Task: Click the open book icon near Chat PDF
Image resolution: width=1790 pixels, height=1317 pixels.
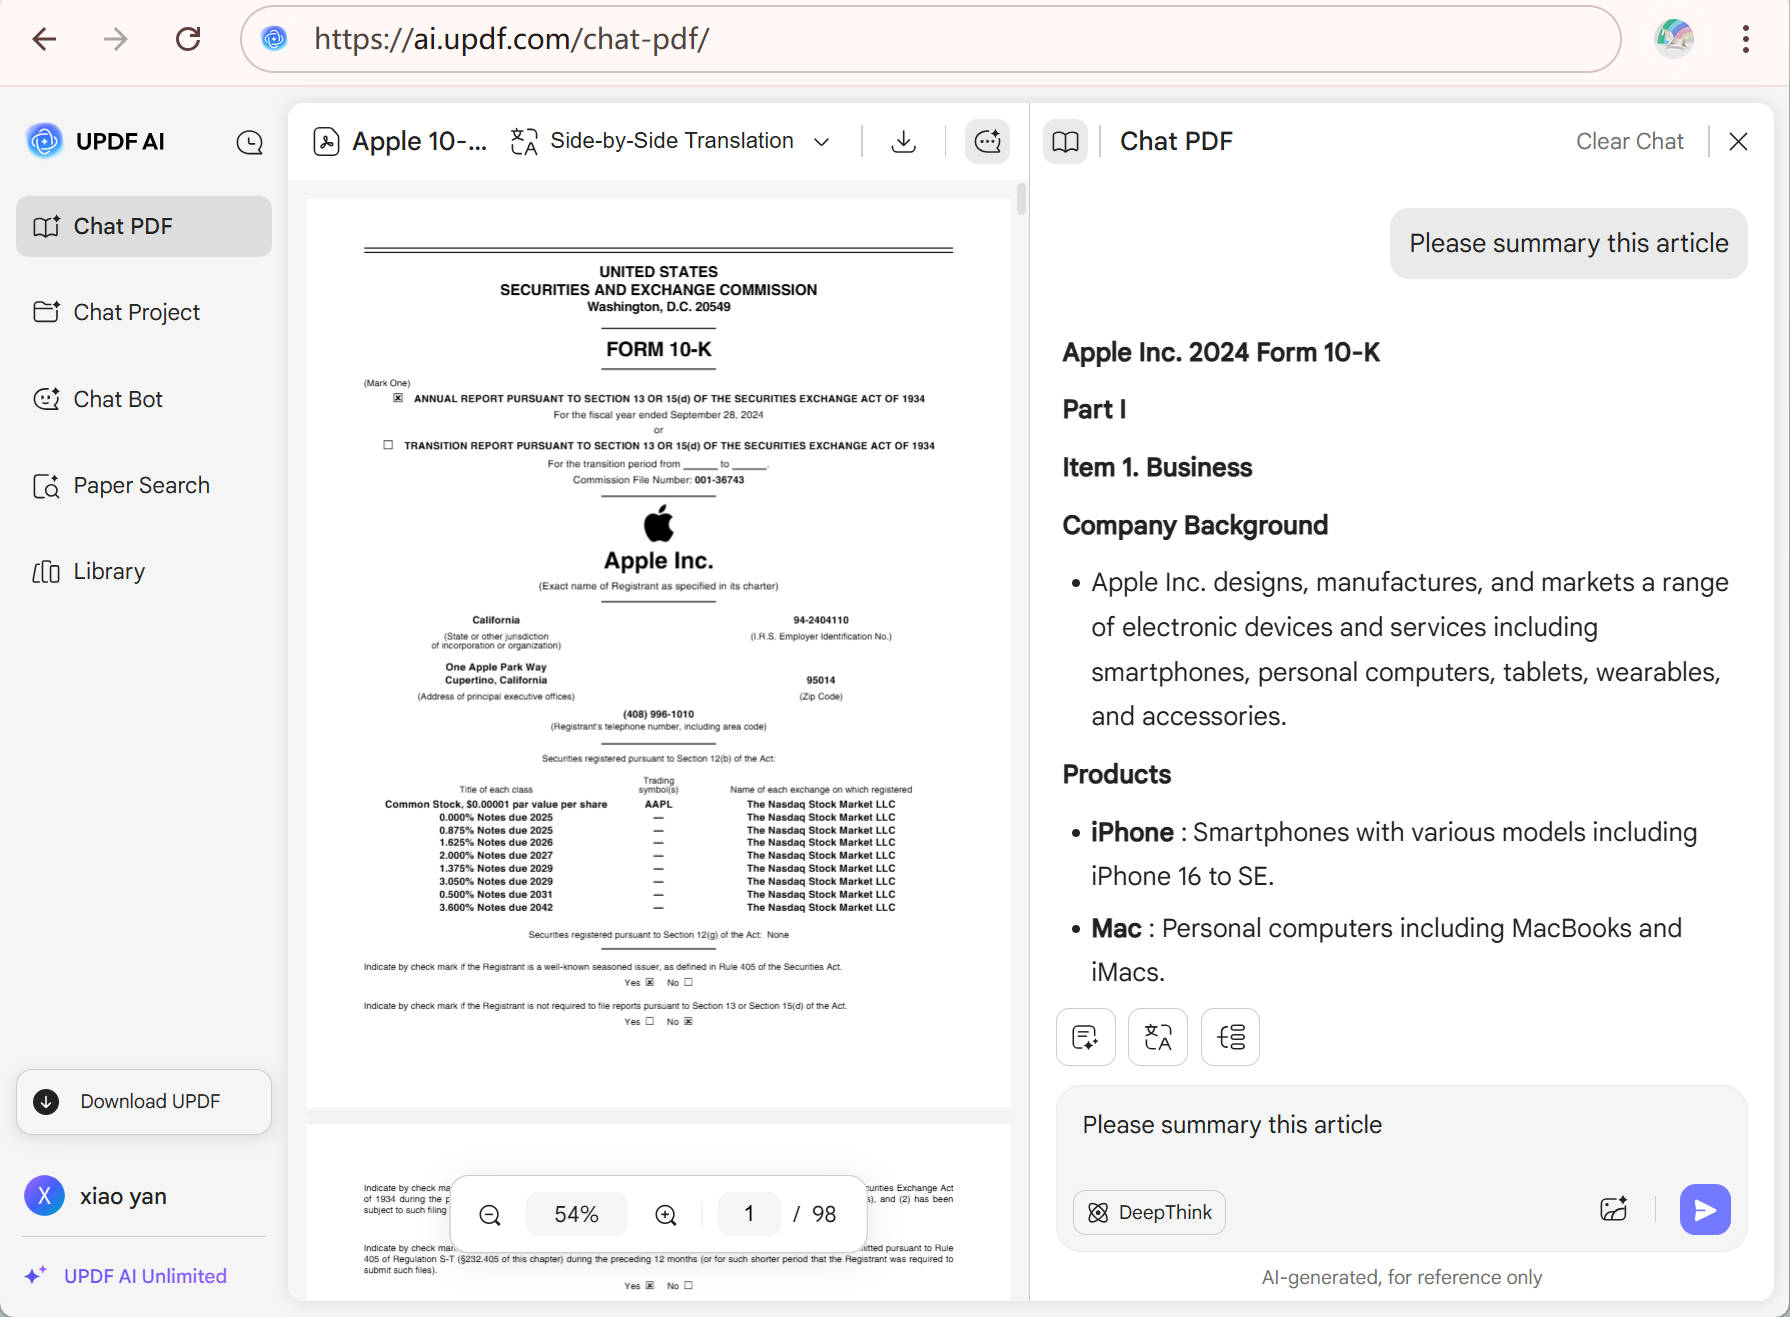Action: (1065, 141)
